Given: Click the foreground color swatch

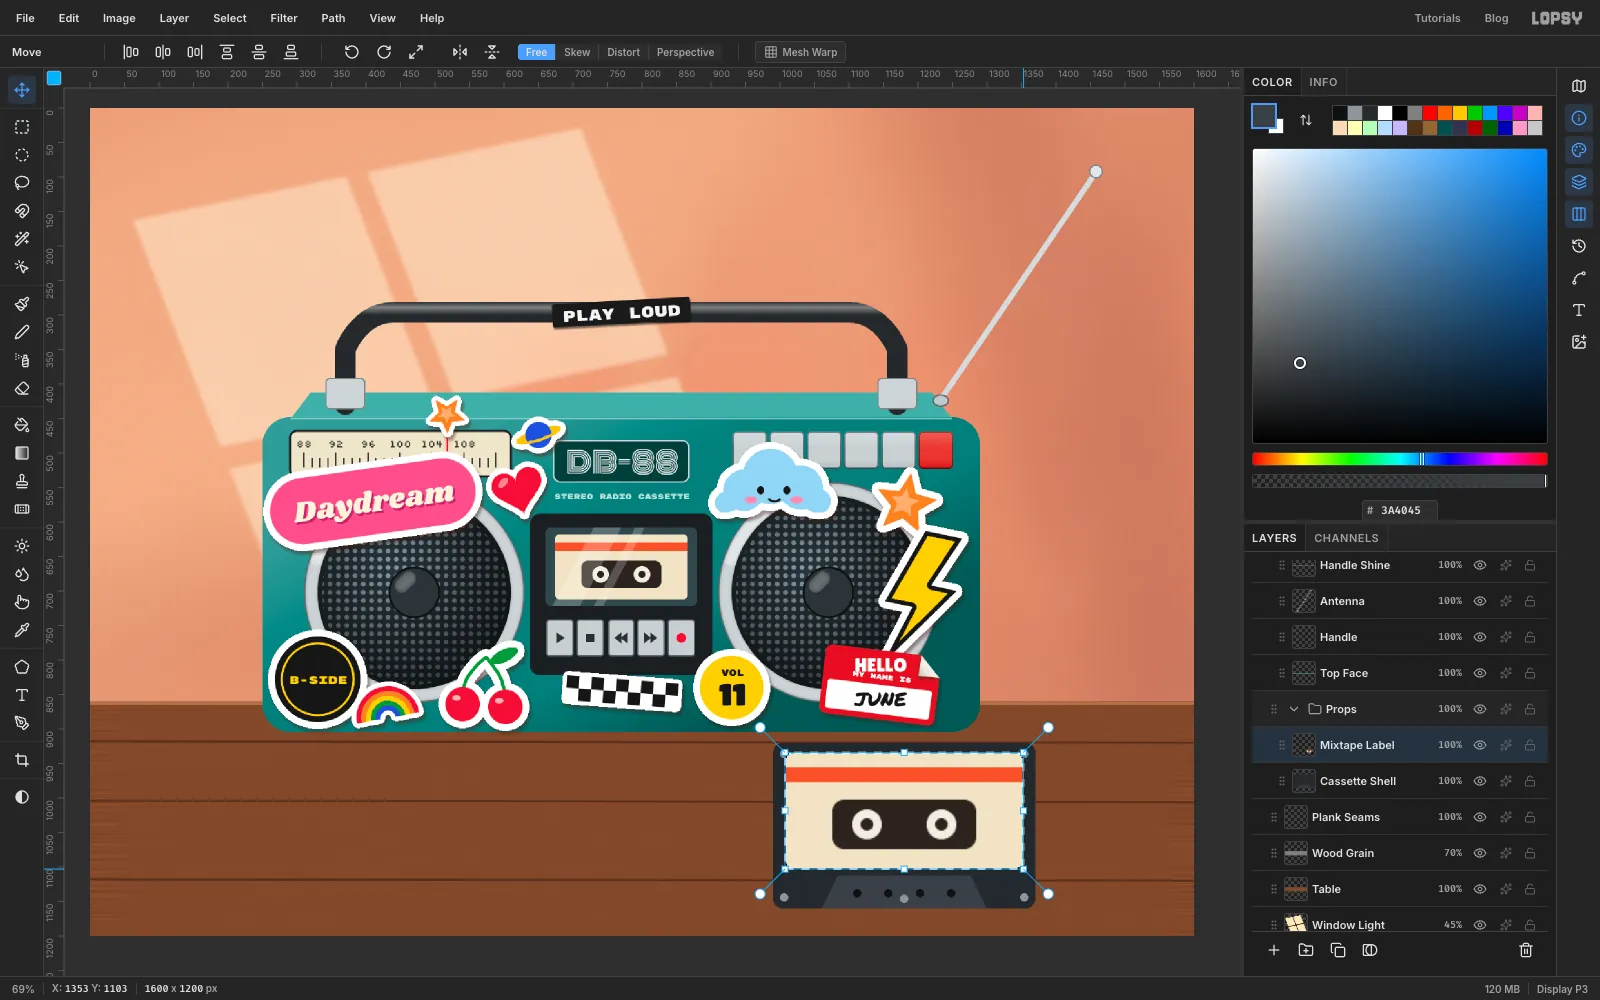Looking at the screenshot, I should (x=1264, y=116).
